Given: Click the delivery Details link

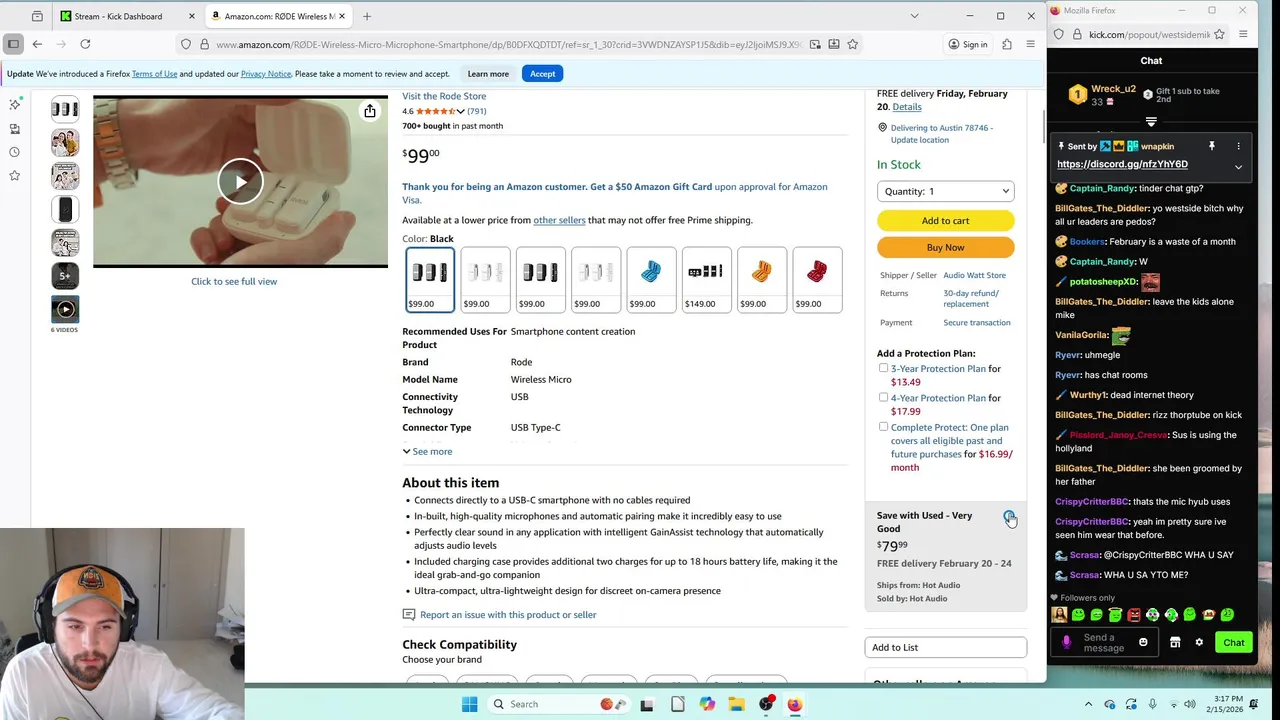Looking at the screenshot, I should 907,107.
